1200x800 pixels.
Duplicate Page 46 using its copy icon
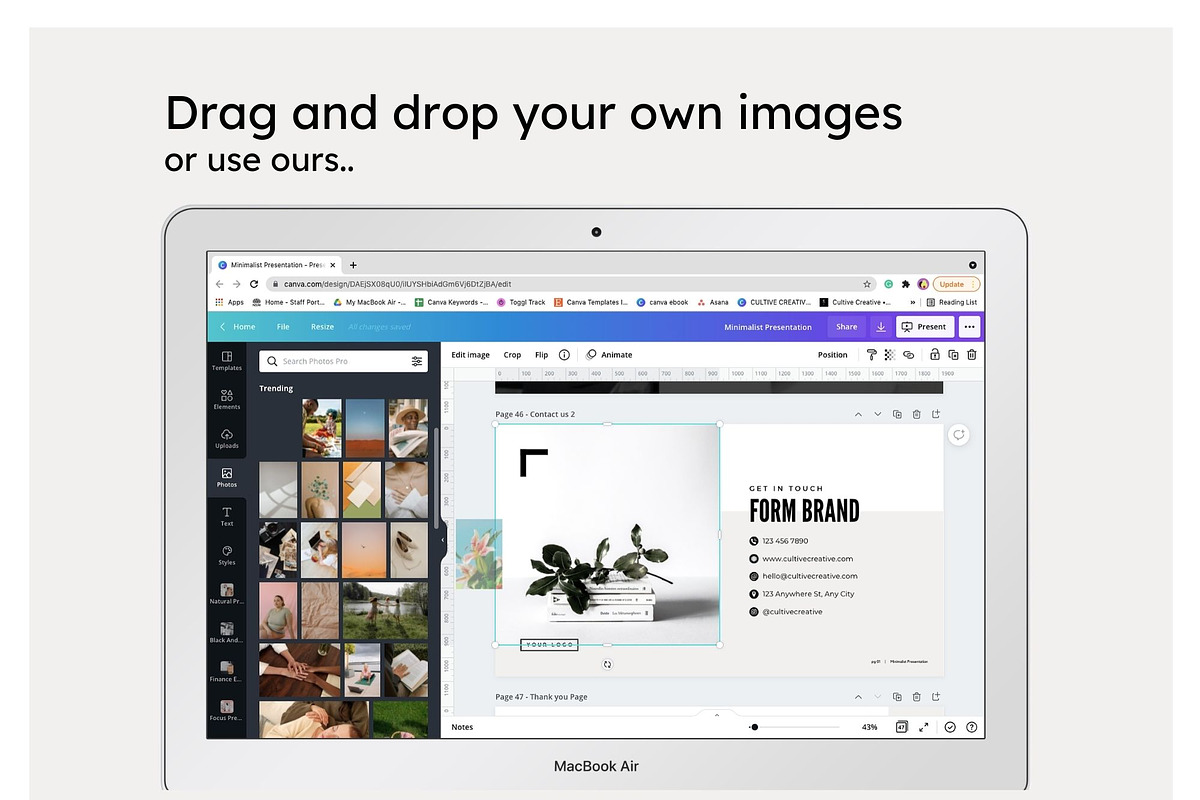(897, 414)
